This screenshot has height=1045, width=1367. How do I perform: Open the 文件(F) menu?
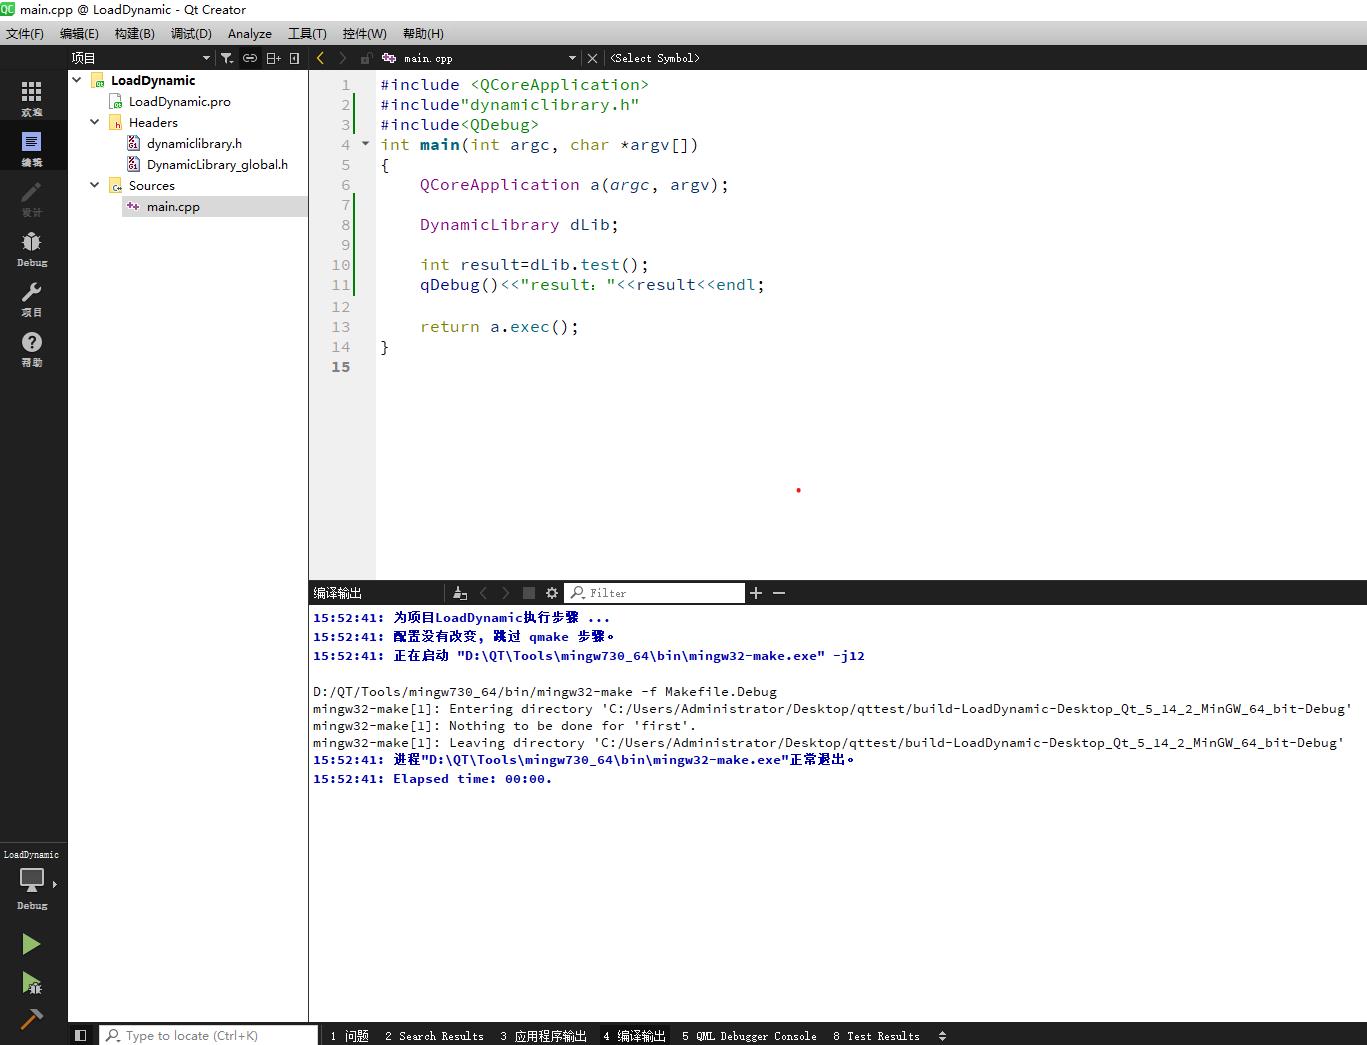pyautogui.click(x=25, y=33)
